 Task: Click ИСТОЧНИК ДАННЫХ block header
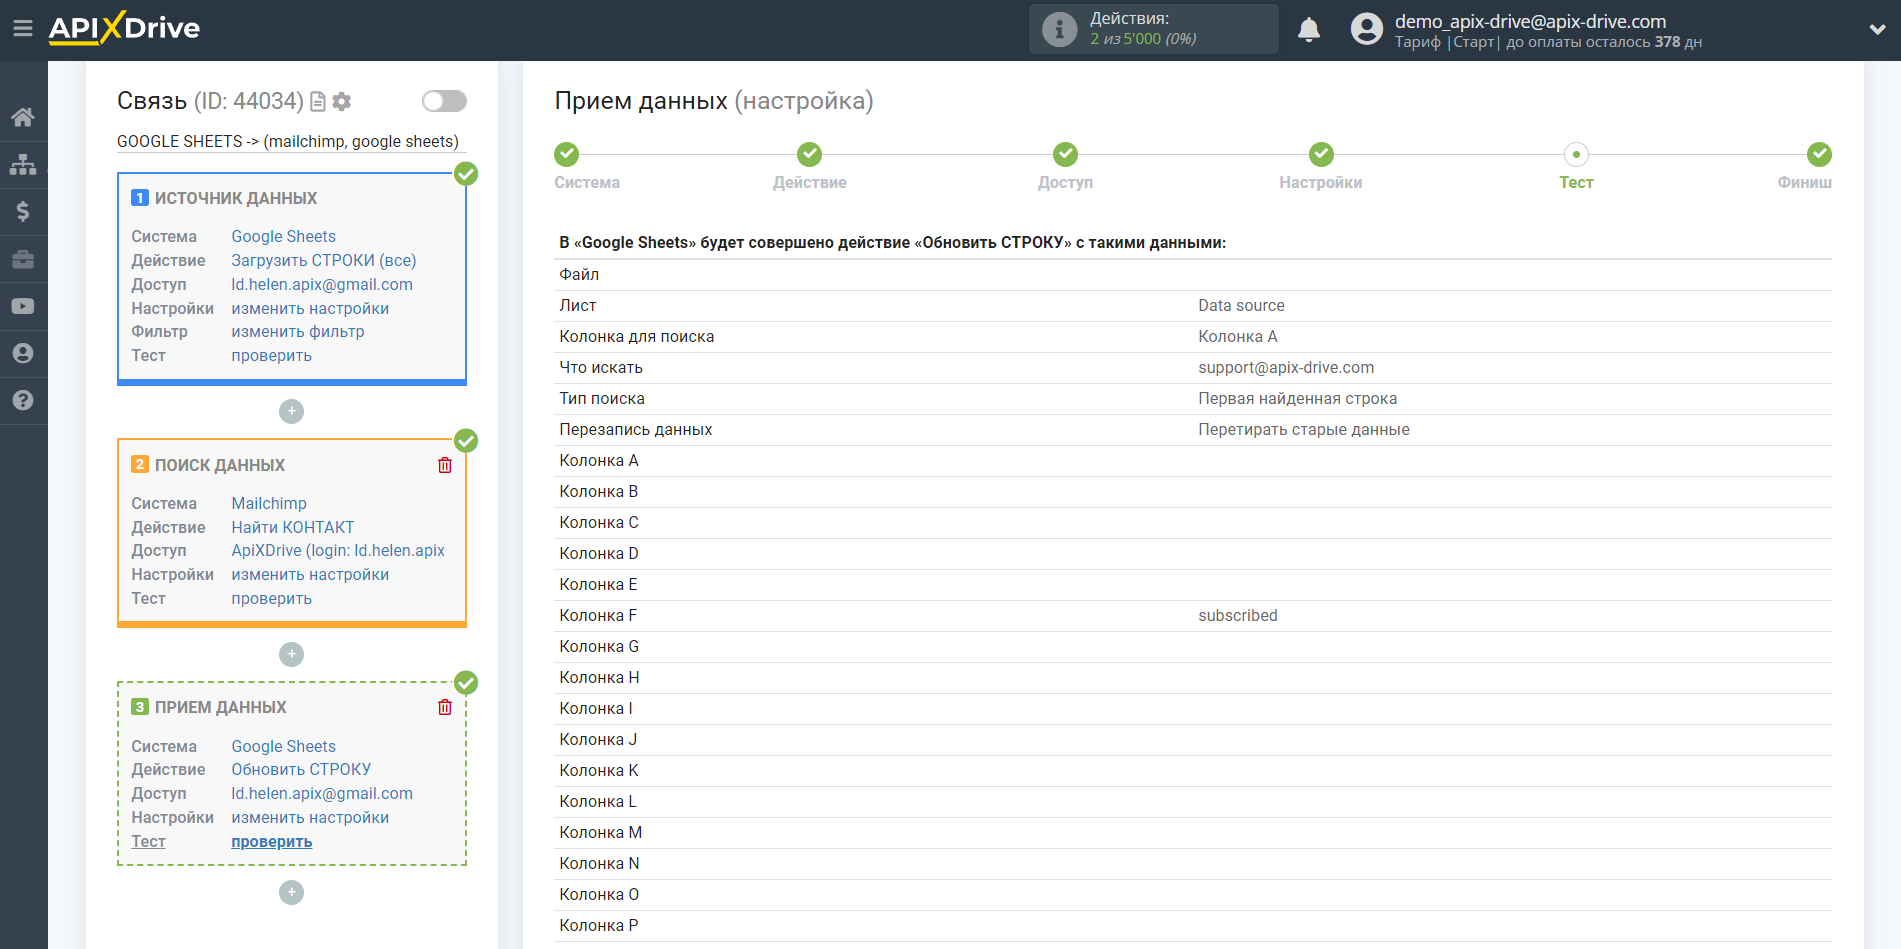(236, 198)
